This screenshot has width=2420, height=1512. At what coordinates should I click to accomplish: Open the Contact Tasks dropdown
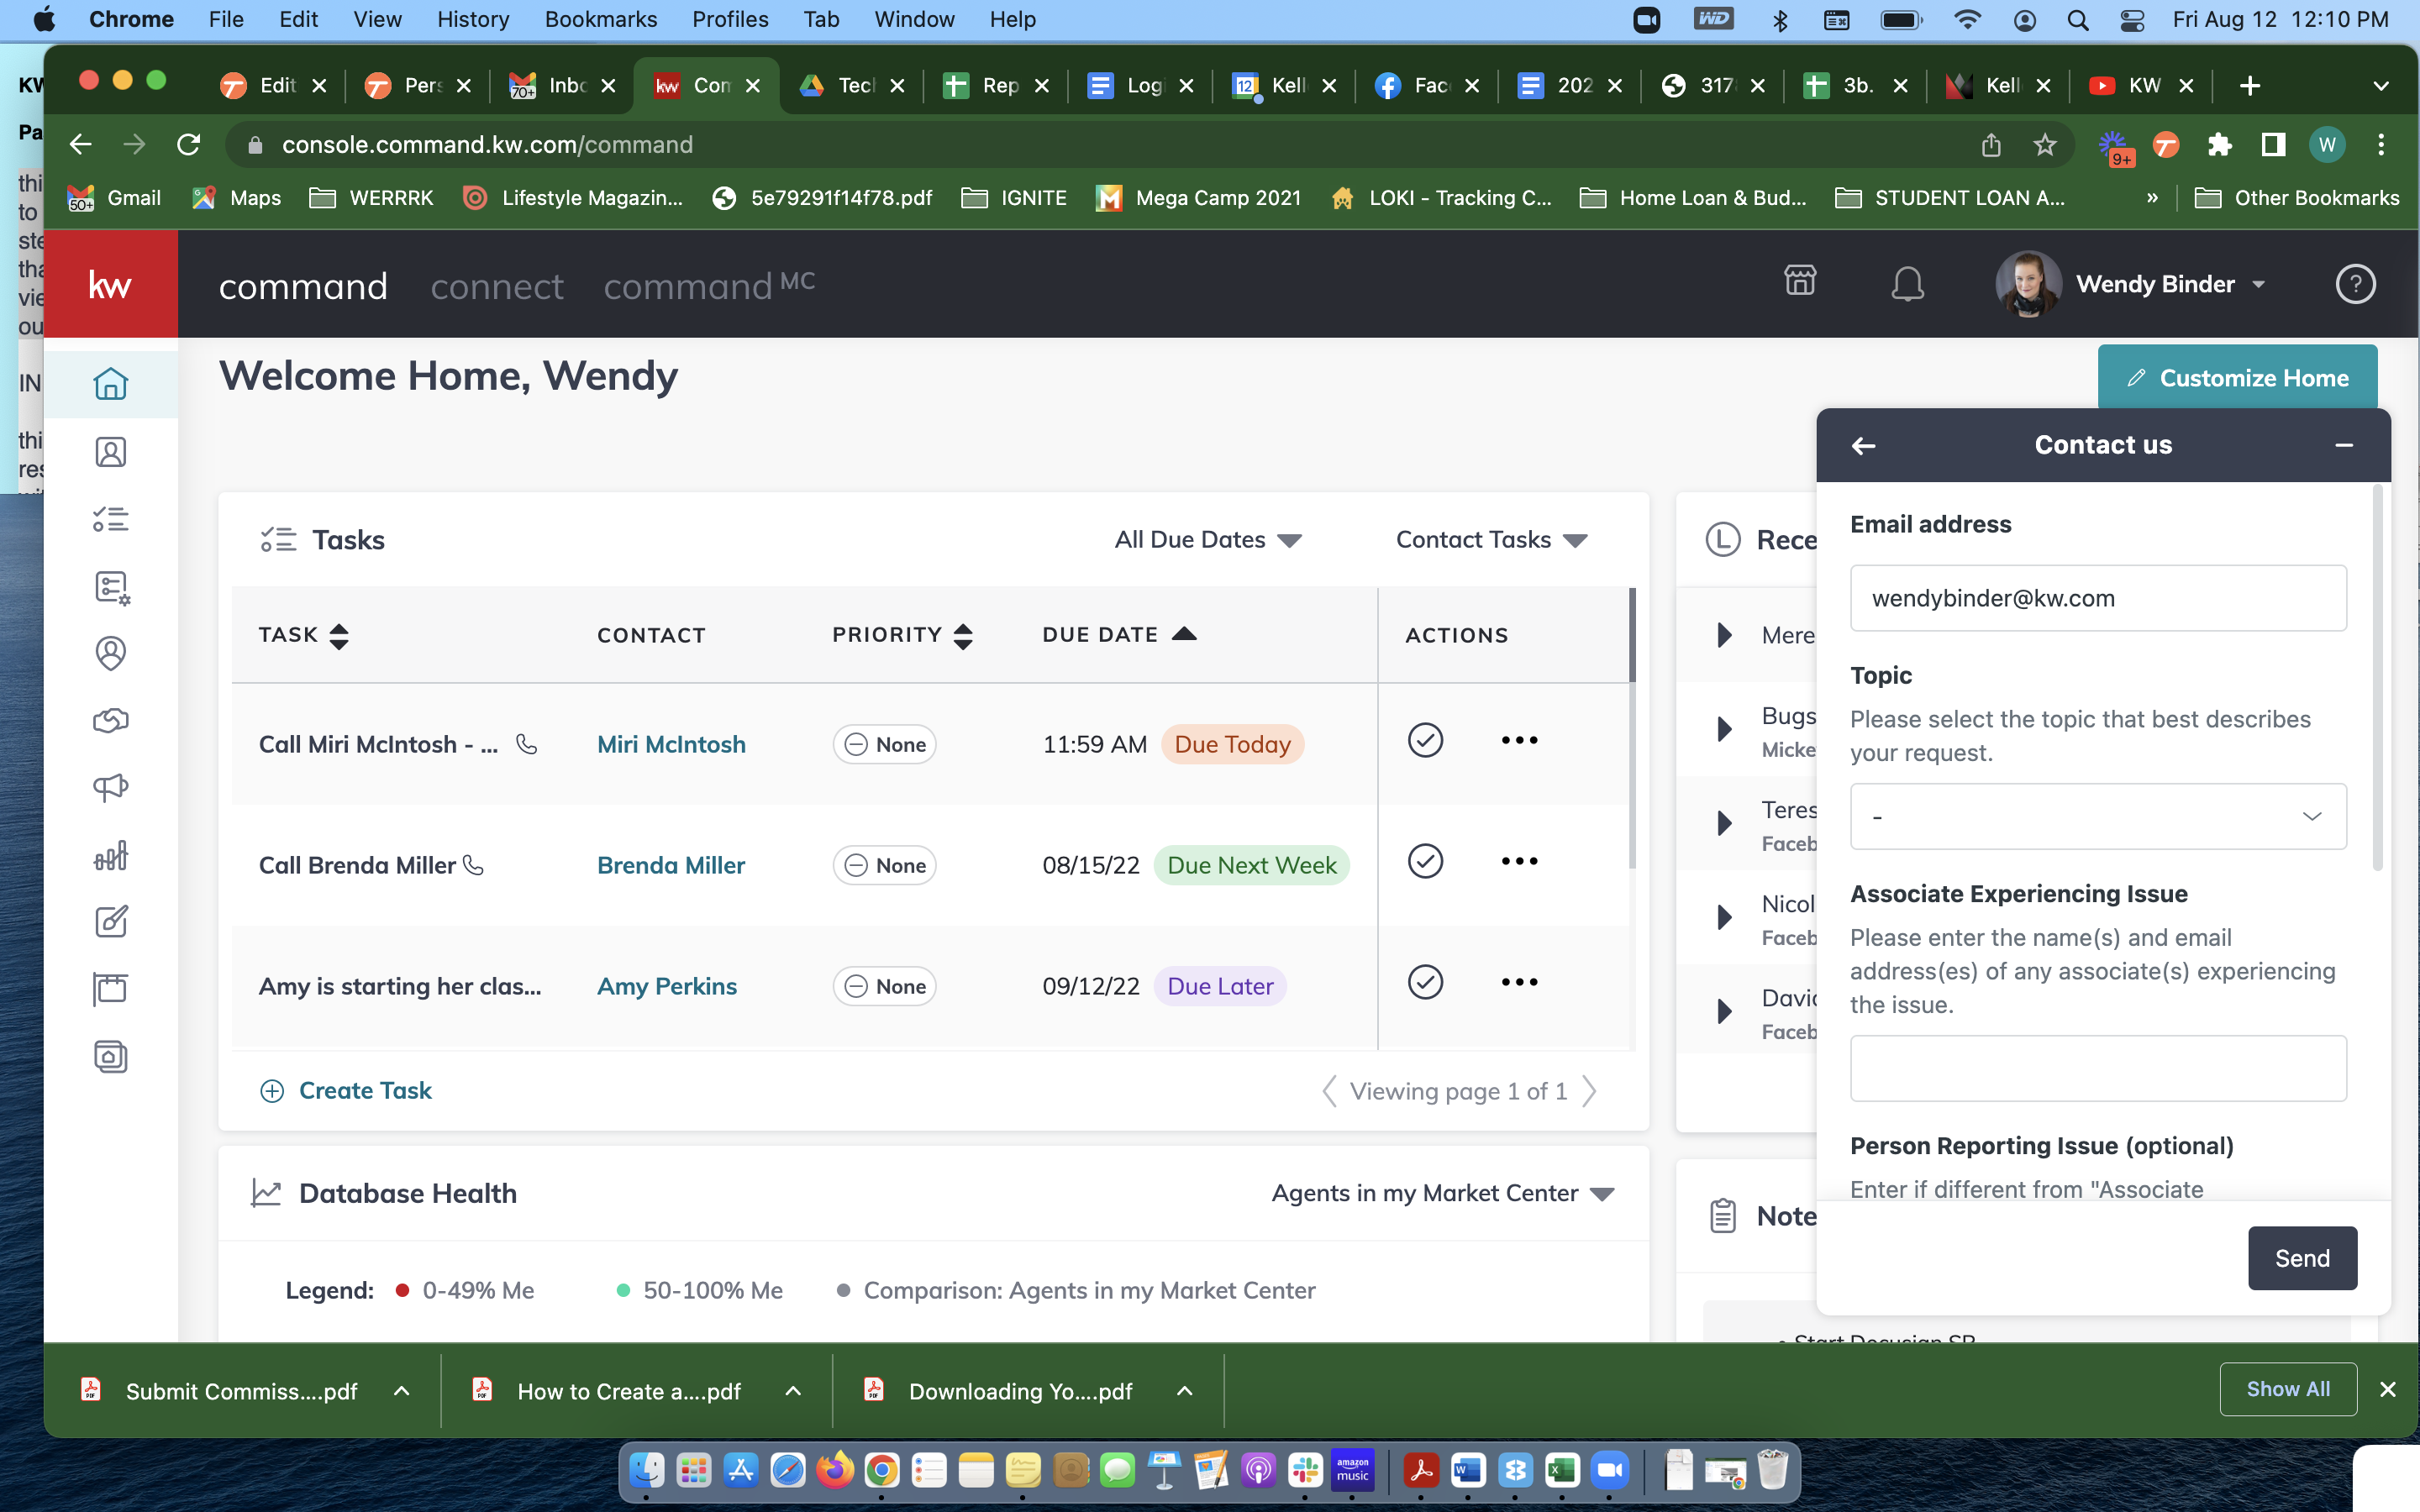coord(1491,540)
